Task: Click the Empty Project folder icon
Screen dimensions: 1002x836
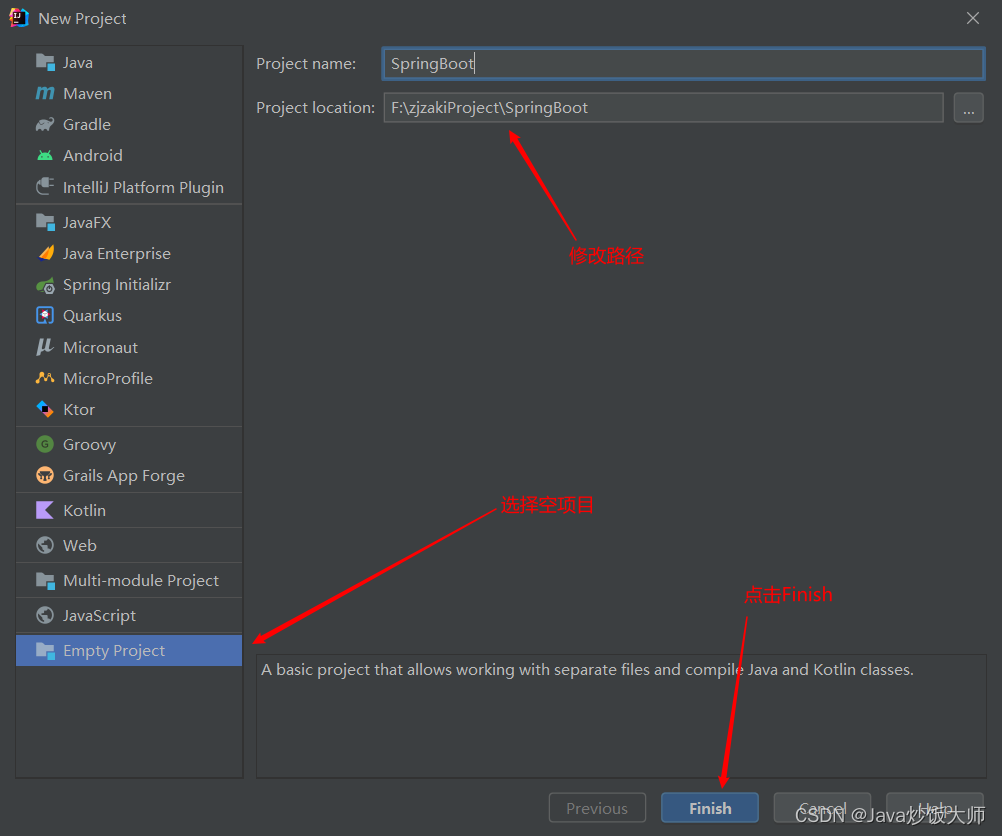Action: click(x=45, y=651)
